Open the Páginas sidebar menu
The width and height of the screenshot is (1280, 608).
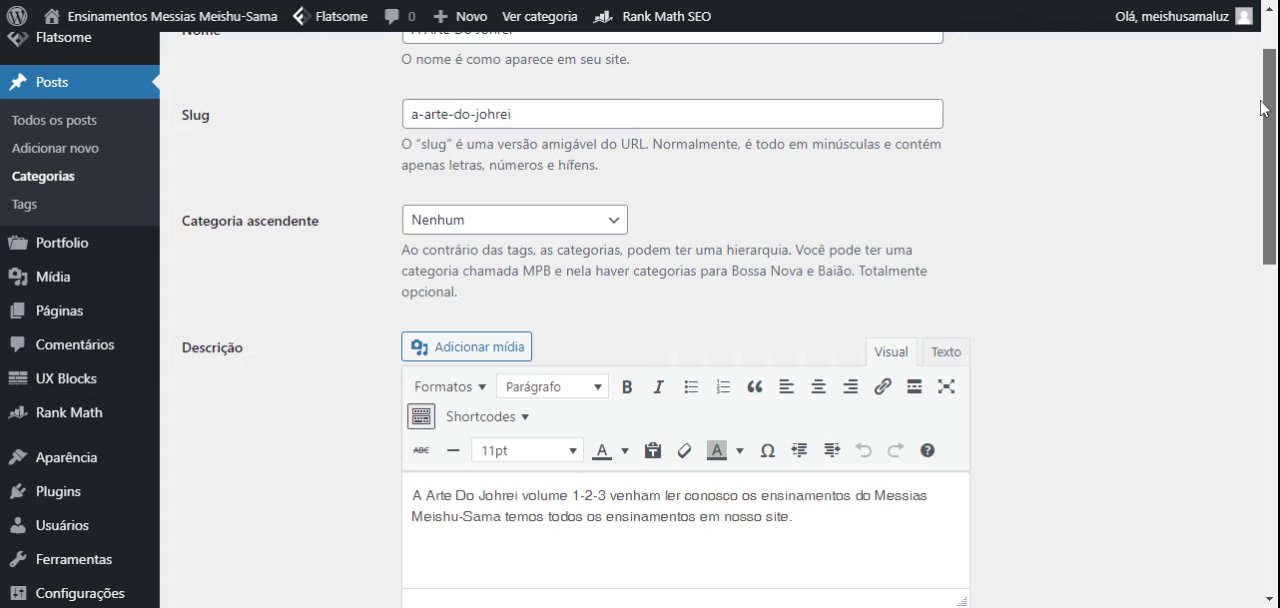point(80,311)
